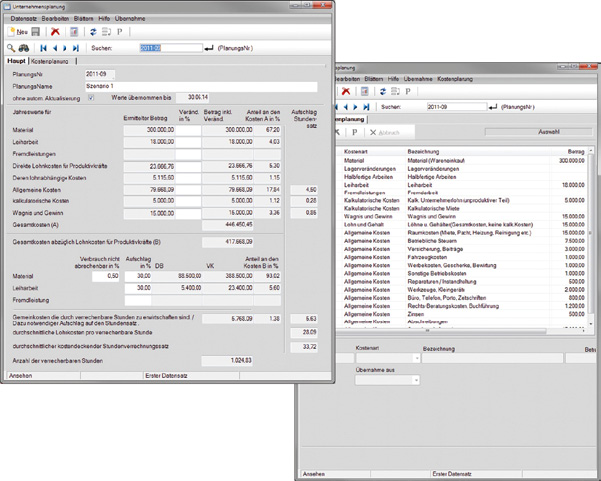This screenshot has height=481, width=601.
Task: Click enter arrow beside back window search field
Action: pos(493,107)
